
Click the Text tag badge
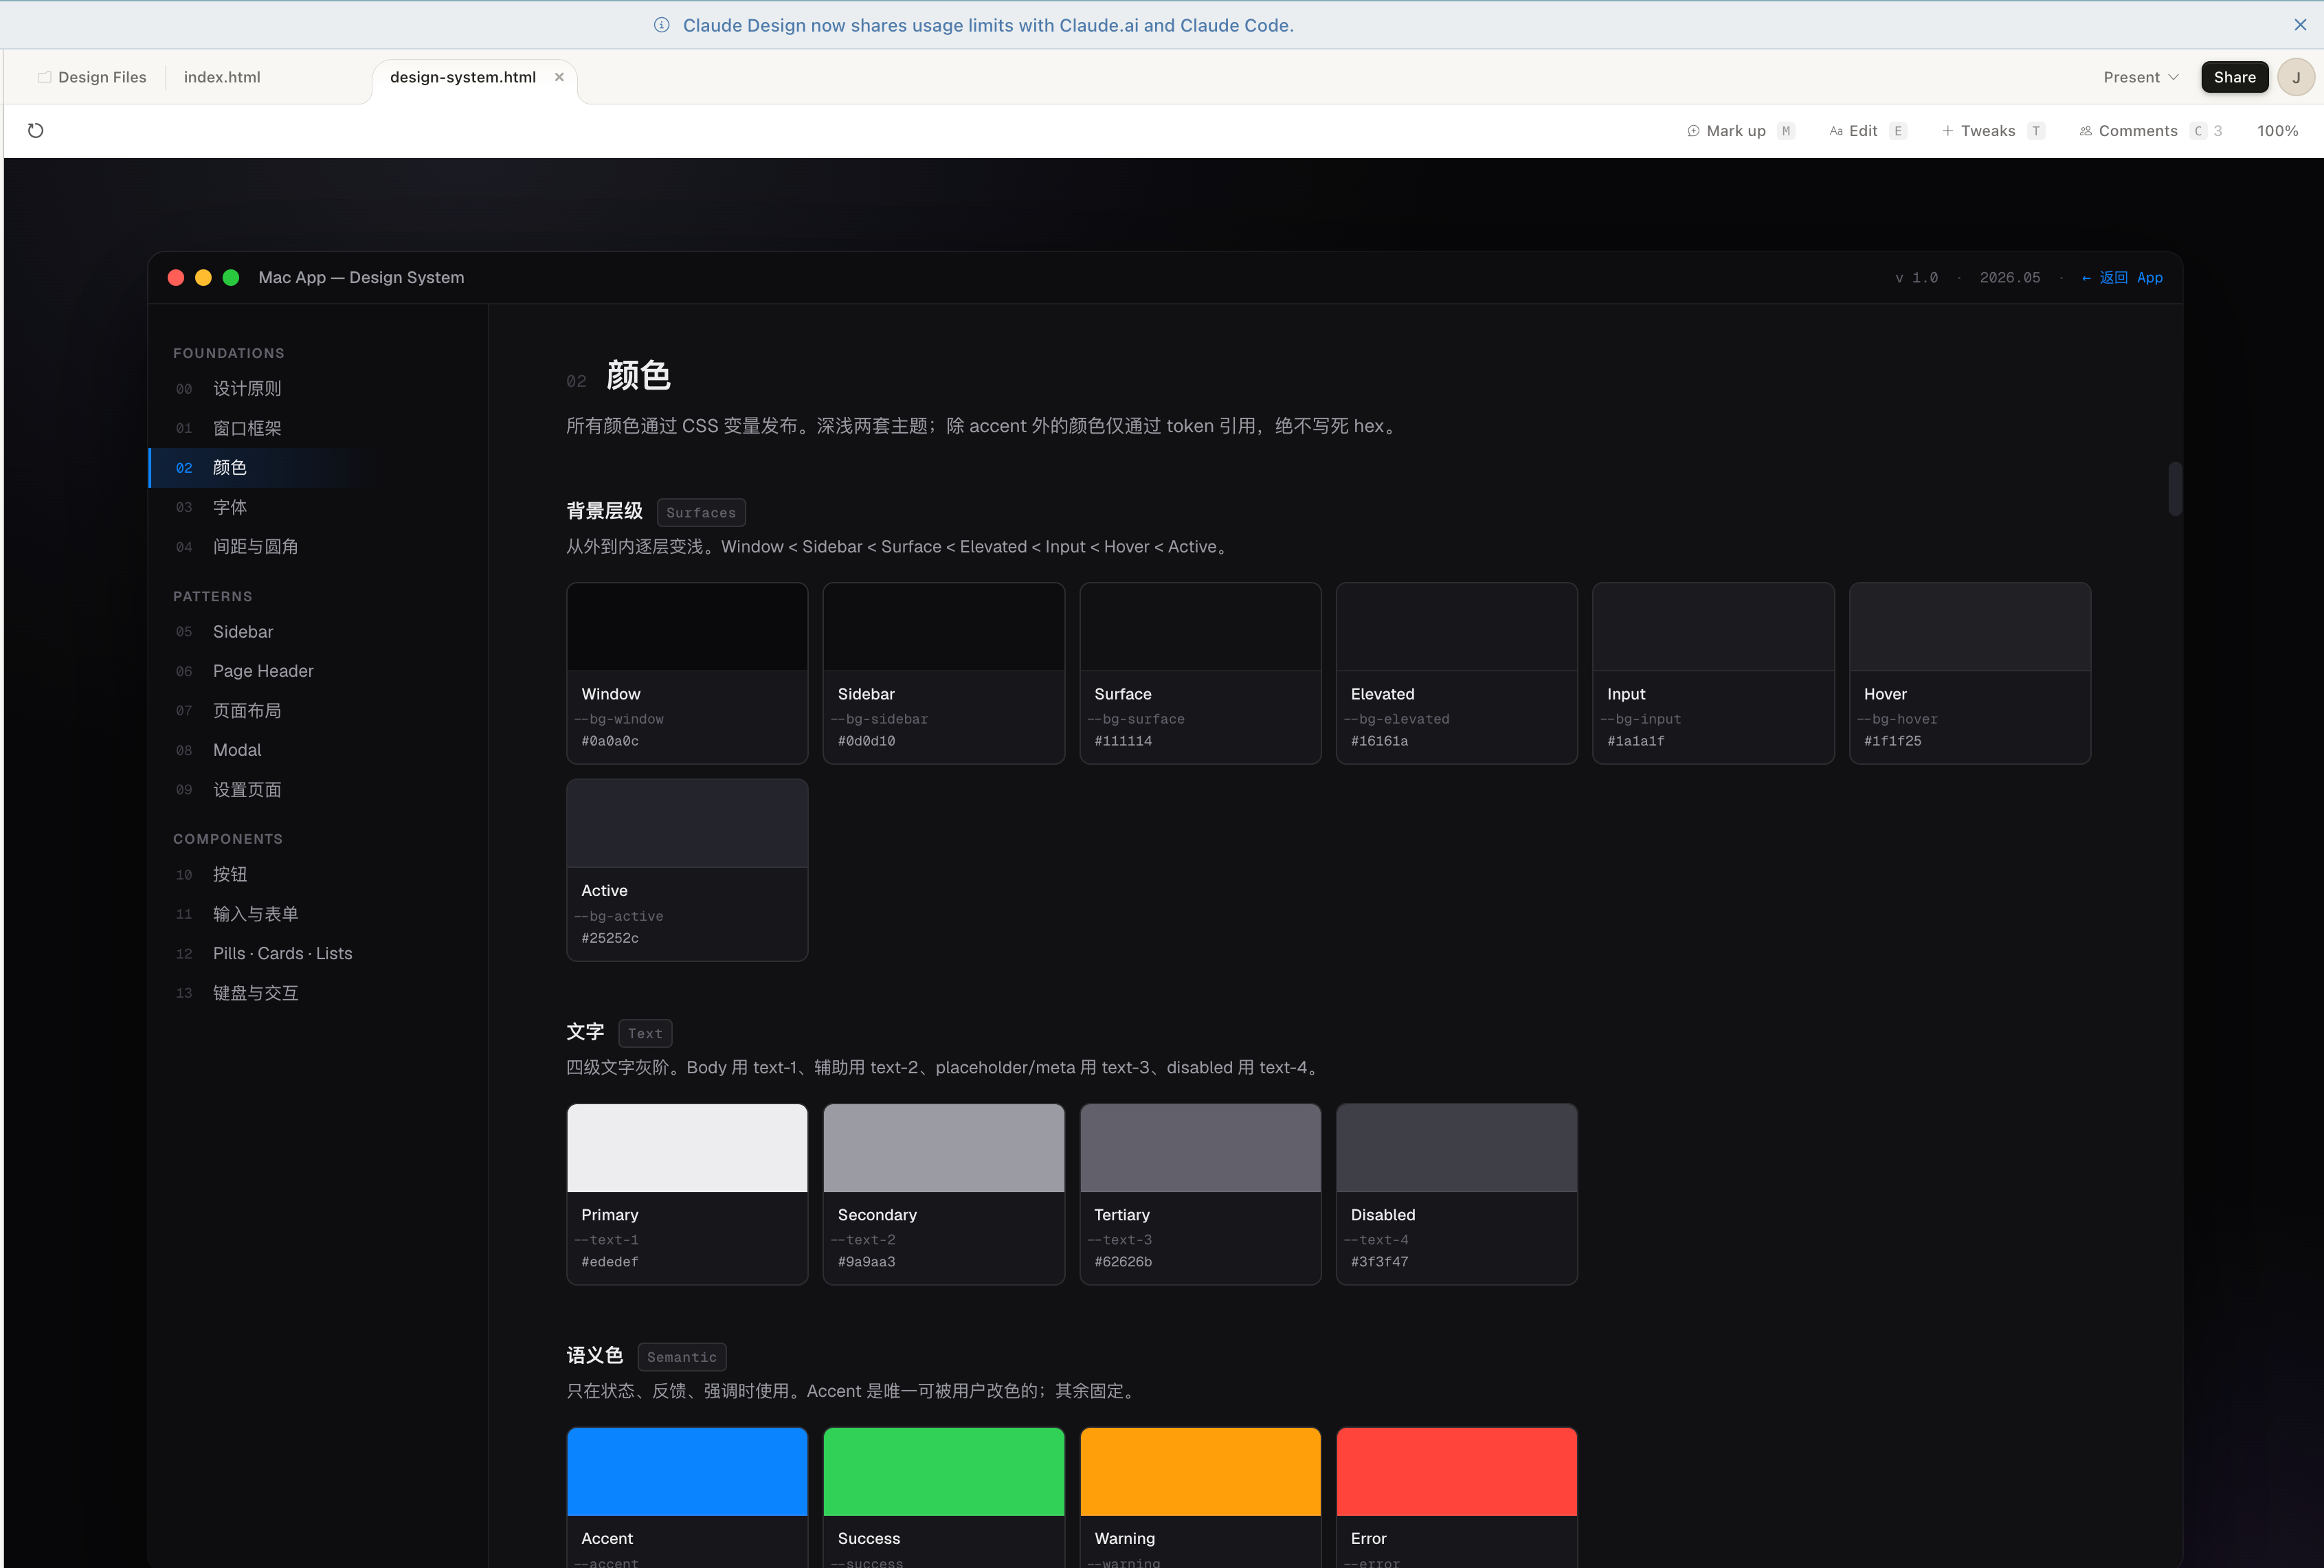click(x=645, y=1033)
